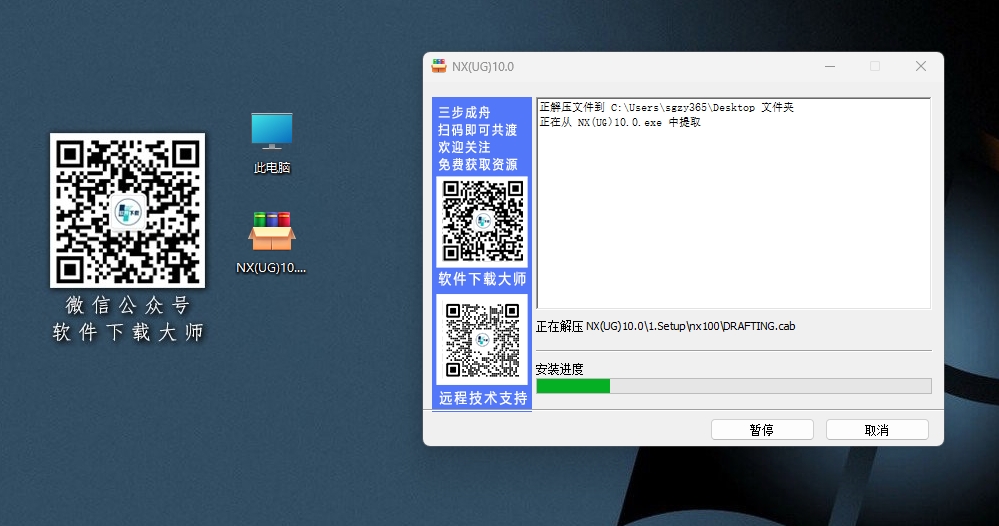Click the 暂停 button
Viewport: 999px width, 526px height.
pyautogui.click(x=762, y=430)
